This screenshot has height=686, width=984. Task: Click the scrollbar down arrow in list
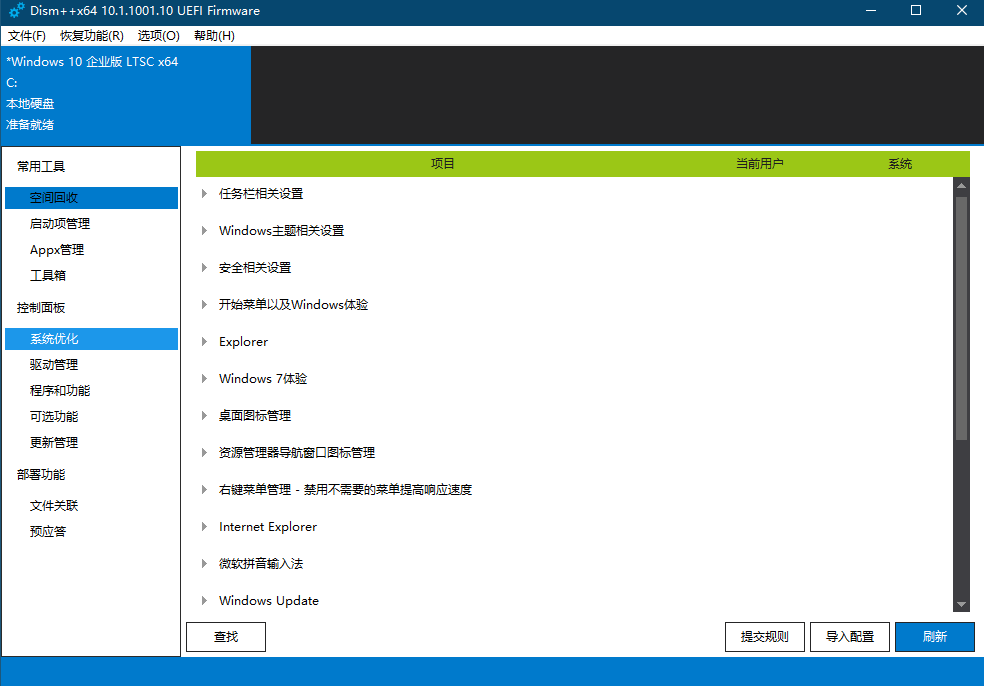tap(961, 605)
